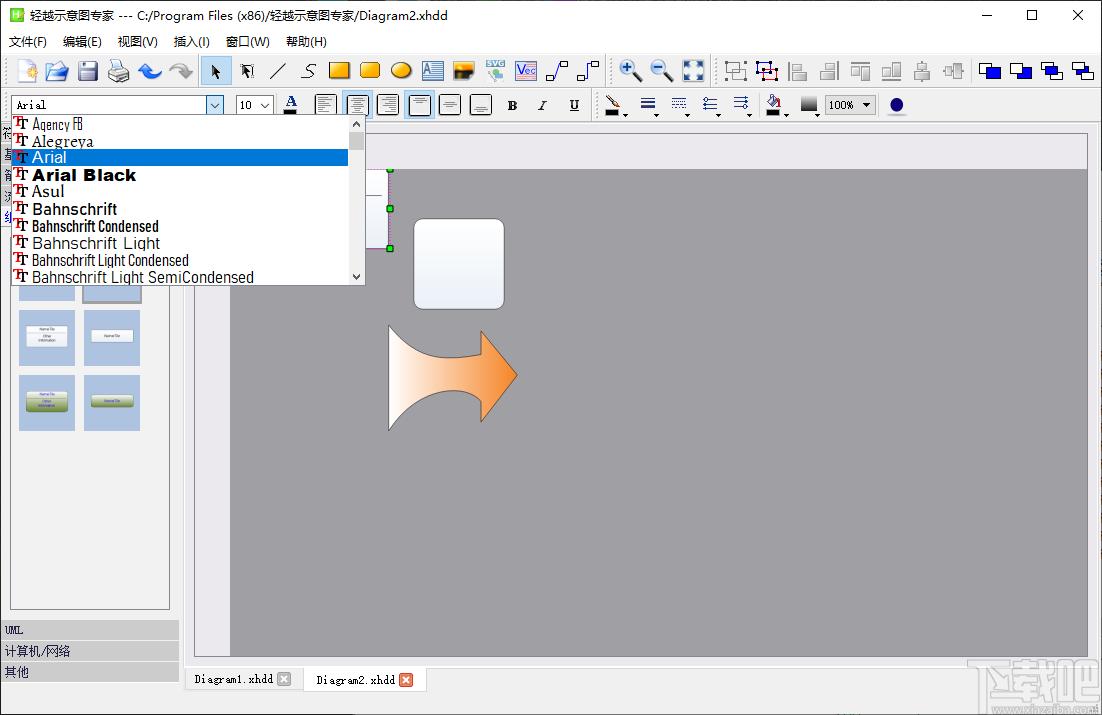Save with the floppy disk icon
This screenshot has height=715, width=1102.
88,71
